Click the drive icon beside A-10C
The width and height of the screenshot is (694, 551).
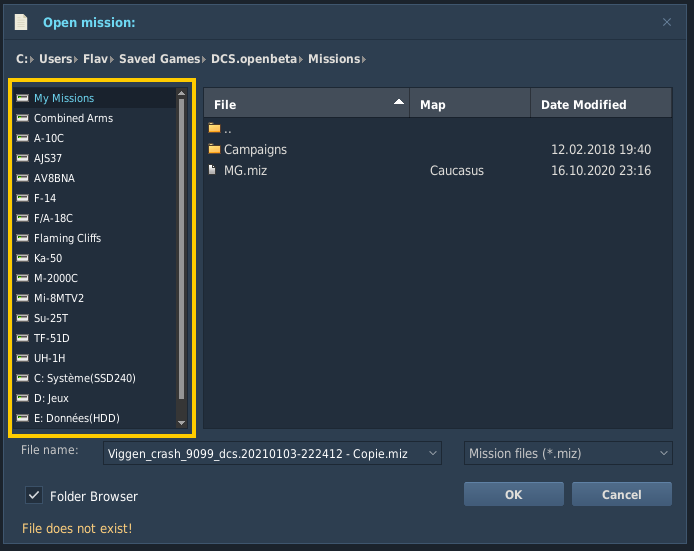[23, 138]
